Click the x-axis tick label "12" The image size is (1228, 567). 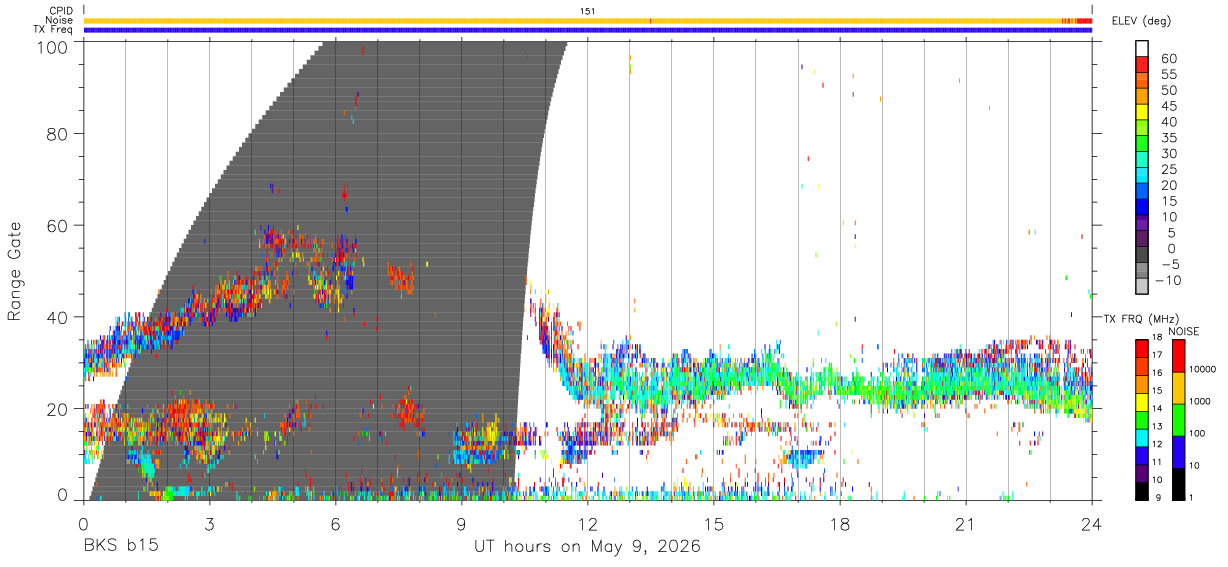(587, 524)
